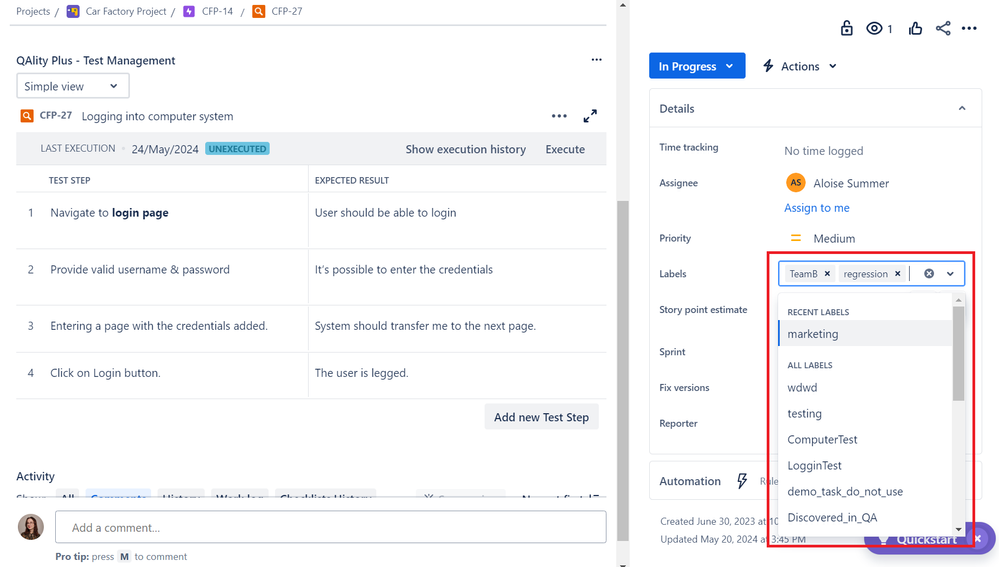Click the lock restrictions icon
999x567 pixels.
846,28
